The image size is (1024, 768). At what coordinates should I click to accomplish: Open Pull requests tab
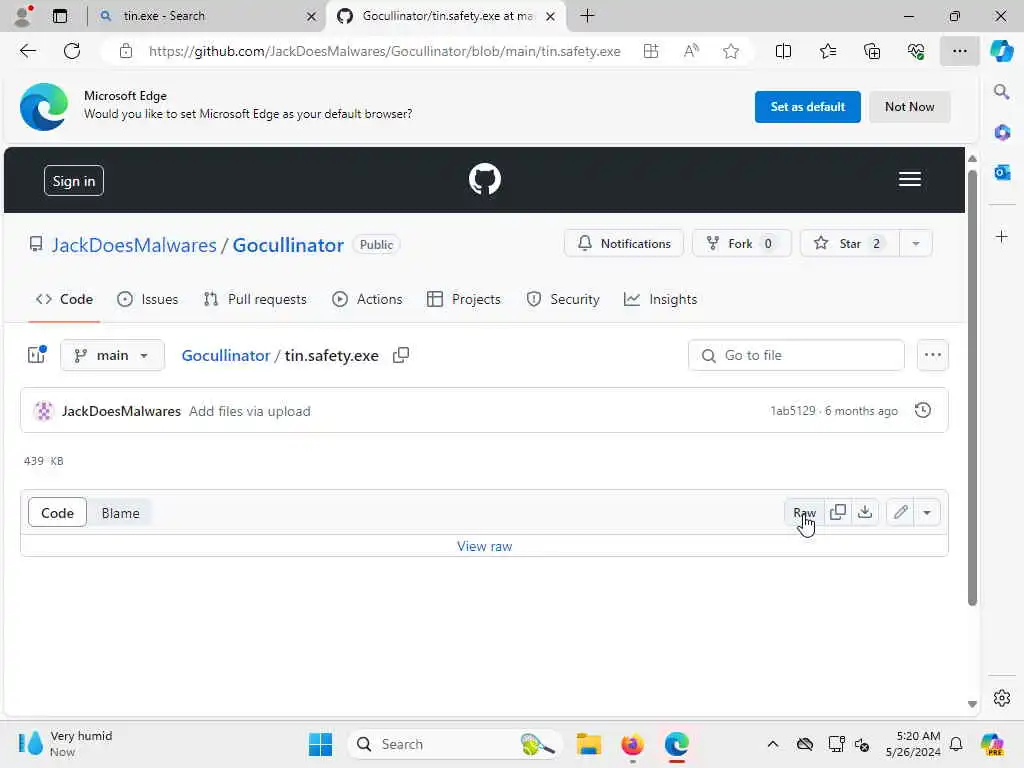[x=255, y=299]
